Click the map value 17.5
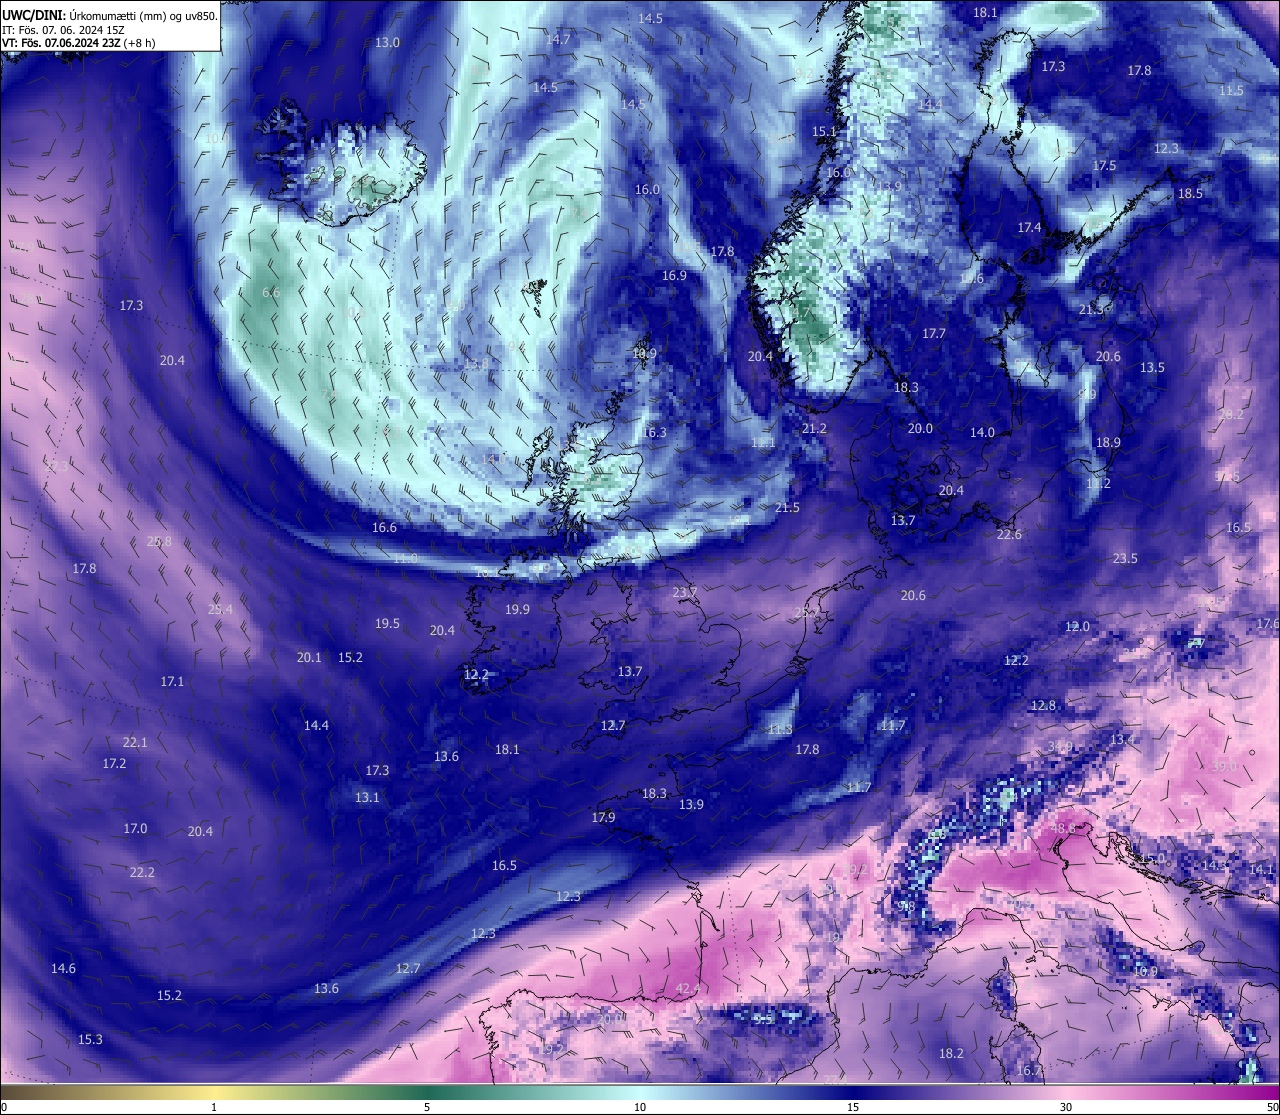Viewport: 1280px width, 1115px height. pyautogui.click(x=1104, y=165)
